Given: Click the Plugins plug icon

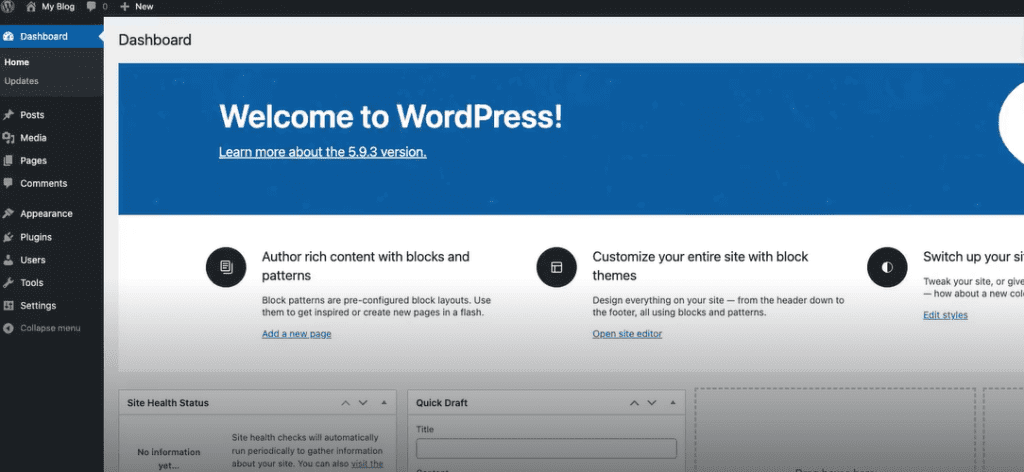Looking at the screenshot, I should 8,237.
